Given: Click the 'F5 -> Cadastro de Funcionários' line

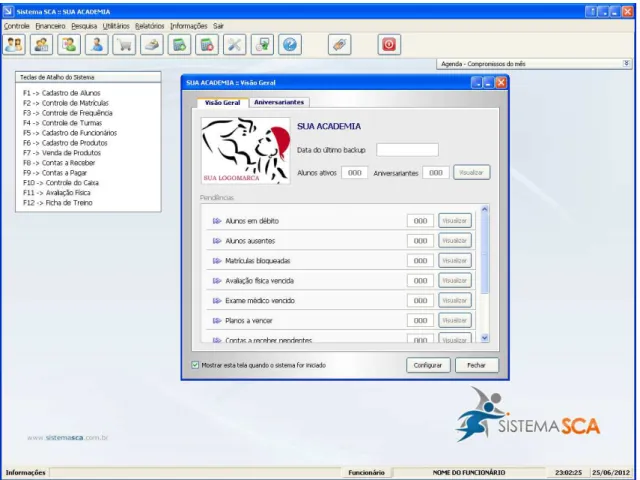Looking at the screenshot, I should coord(70,133).
